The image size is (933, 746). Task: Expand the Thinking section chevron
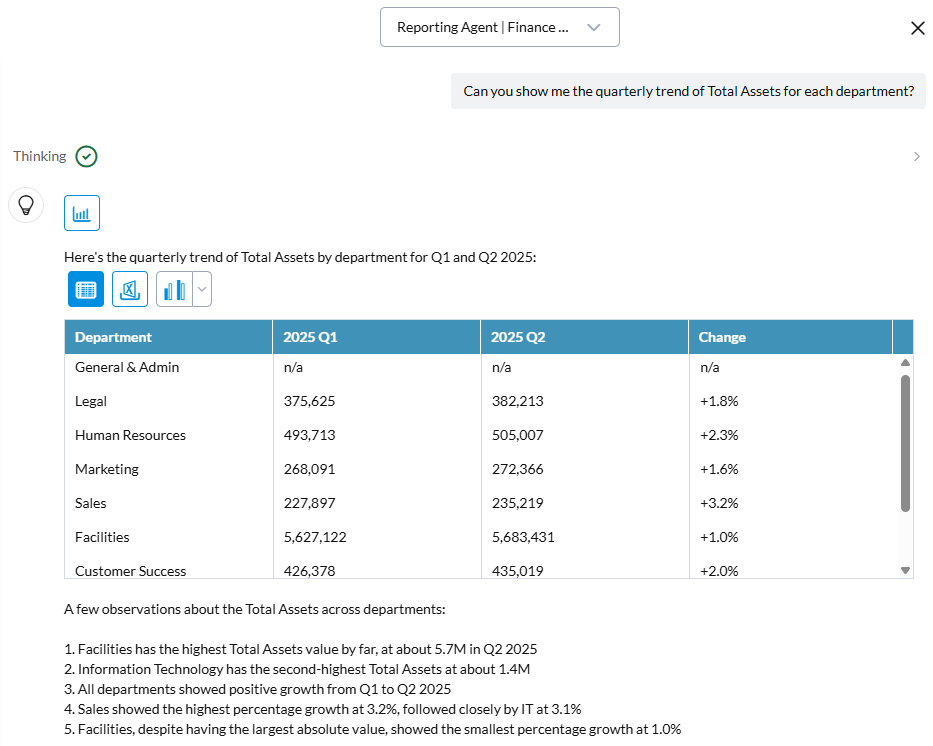tap(916, 156)
